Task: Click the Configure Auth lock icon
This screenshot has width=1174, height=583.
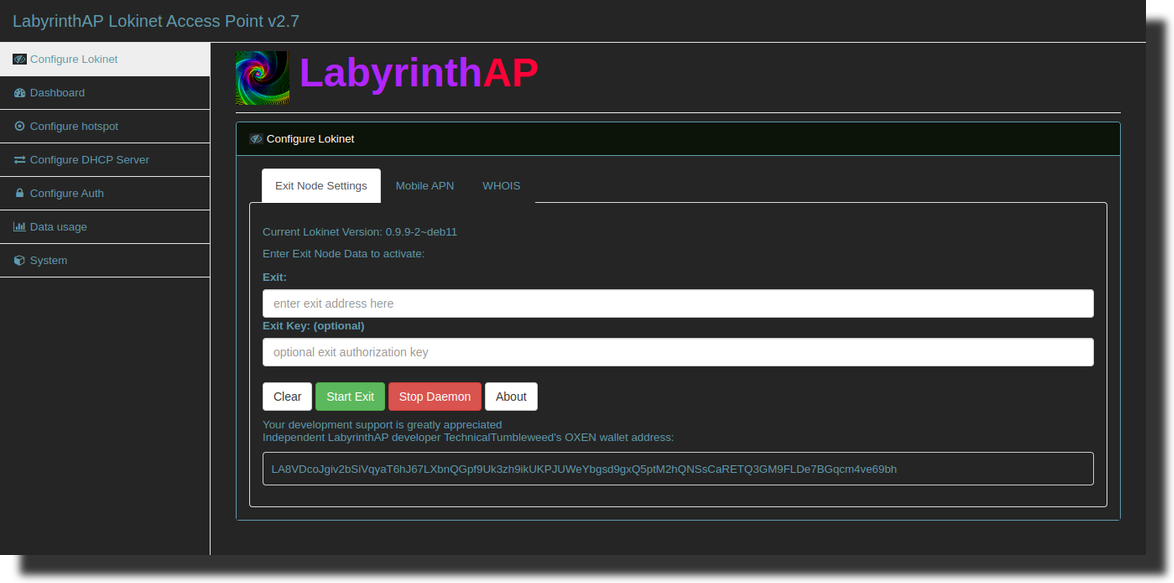Action: [x=19, y=193]
